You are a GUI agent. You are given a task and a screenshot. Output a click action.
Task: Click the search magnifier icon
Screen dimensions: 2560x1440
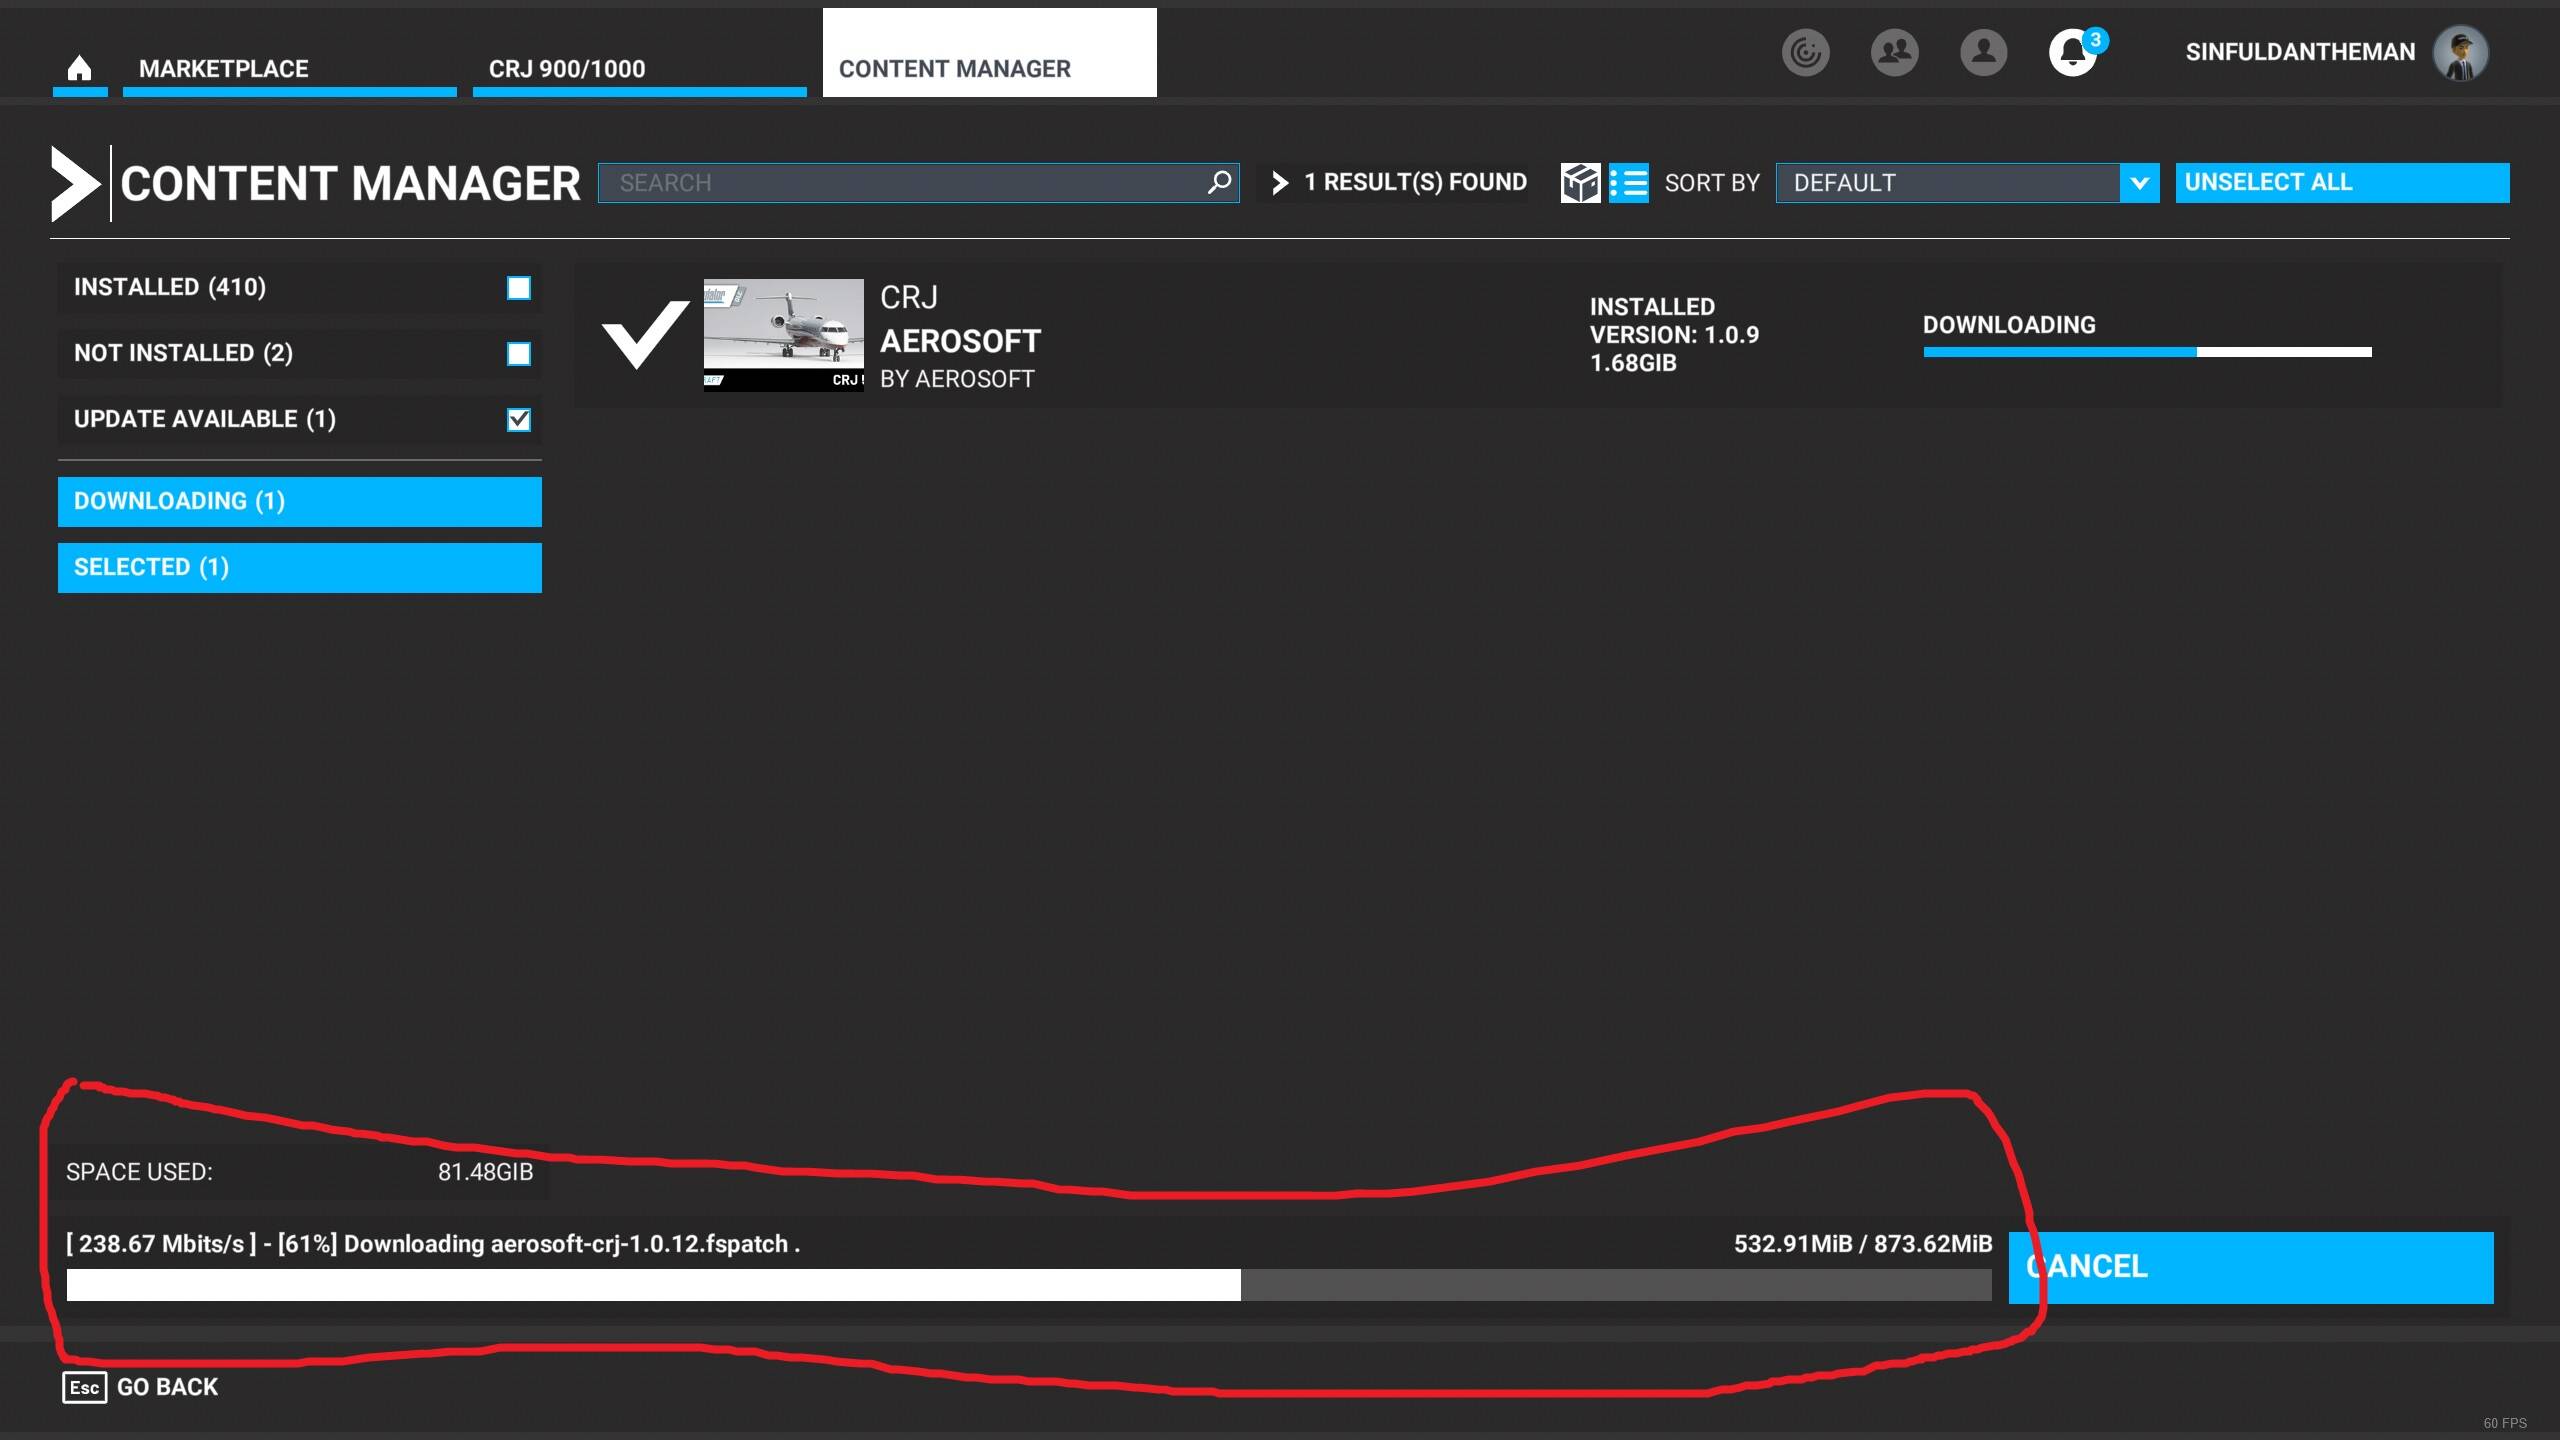[1219, 183]
